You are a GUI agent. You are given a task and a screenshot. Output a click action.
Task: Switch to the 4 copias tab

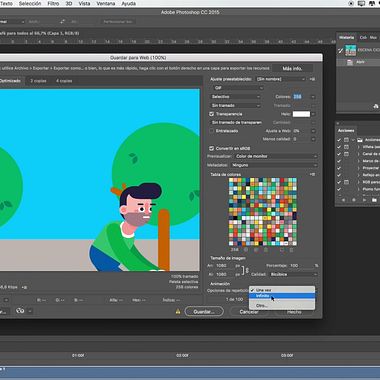coord(64,81)
